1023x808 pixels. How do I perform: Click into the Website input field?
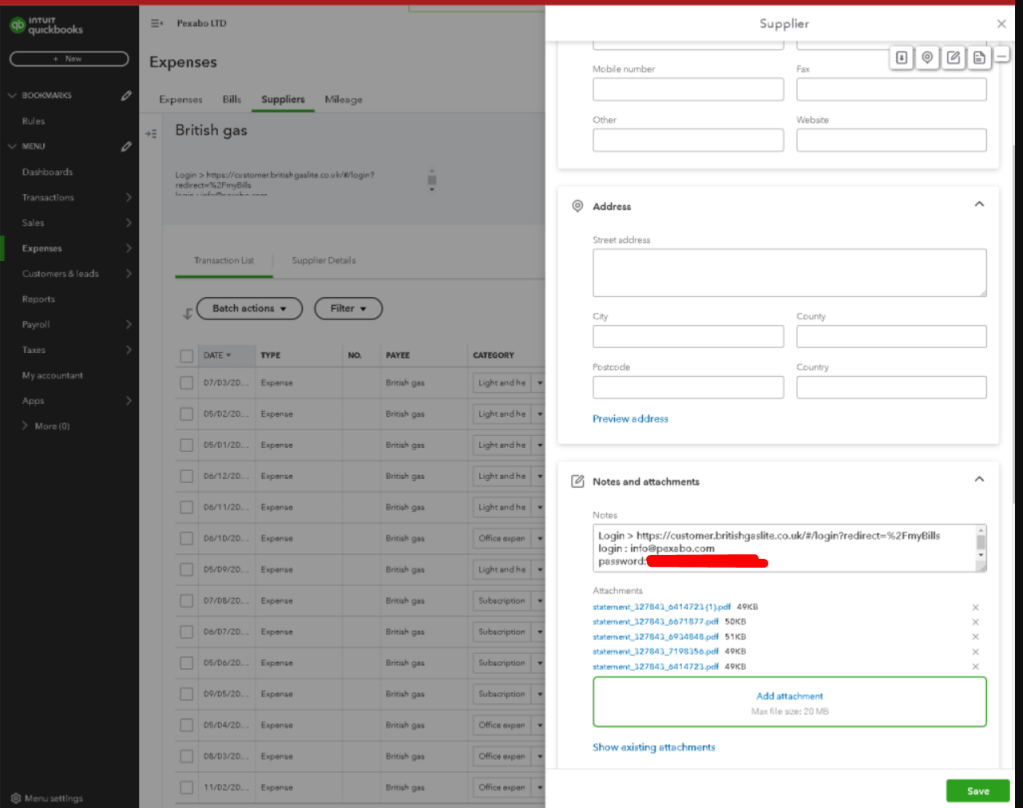point(891,140)
